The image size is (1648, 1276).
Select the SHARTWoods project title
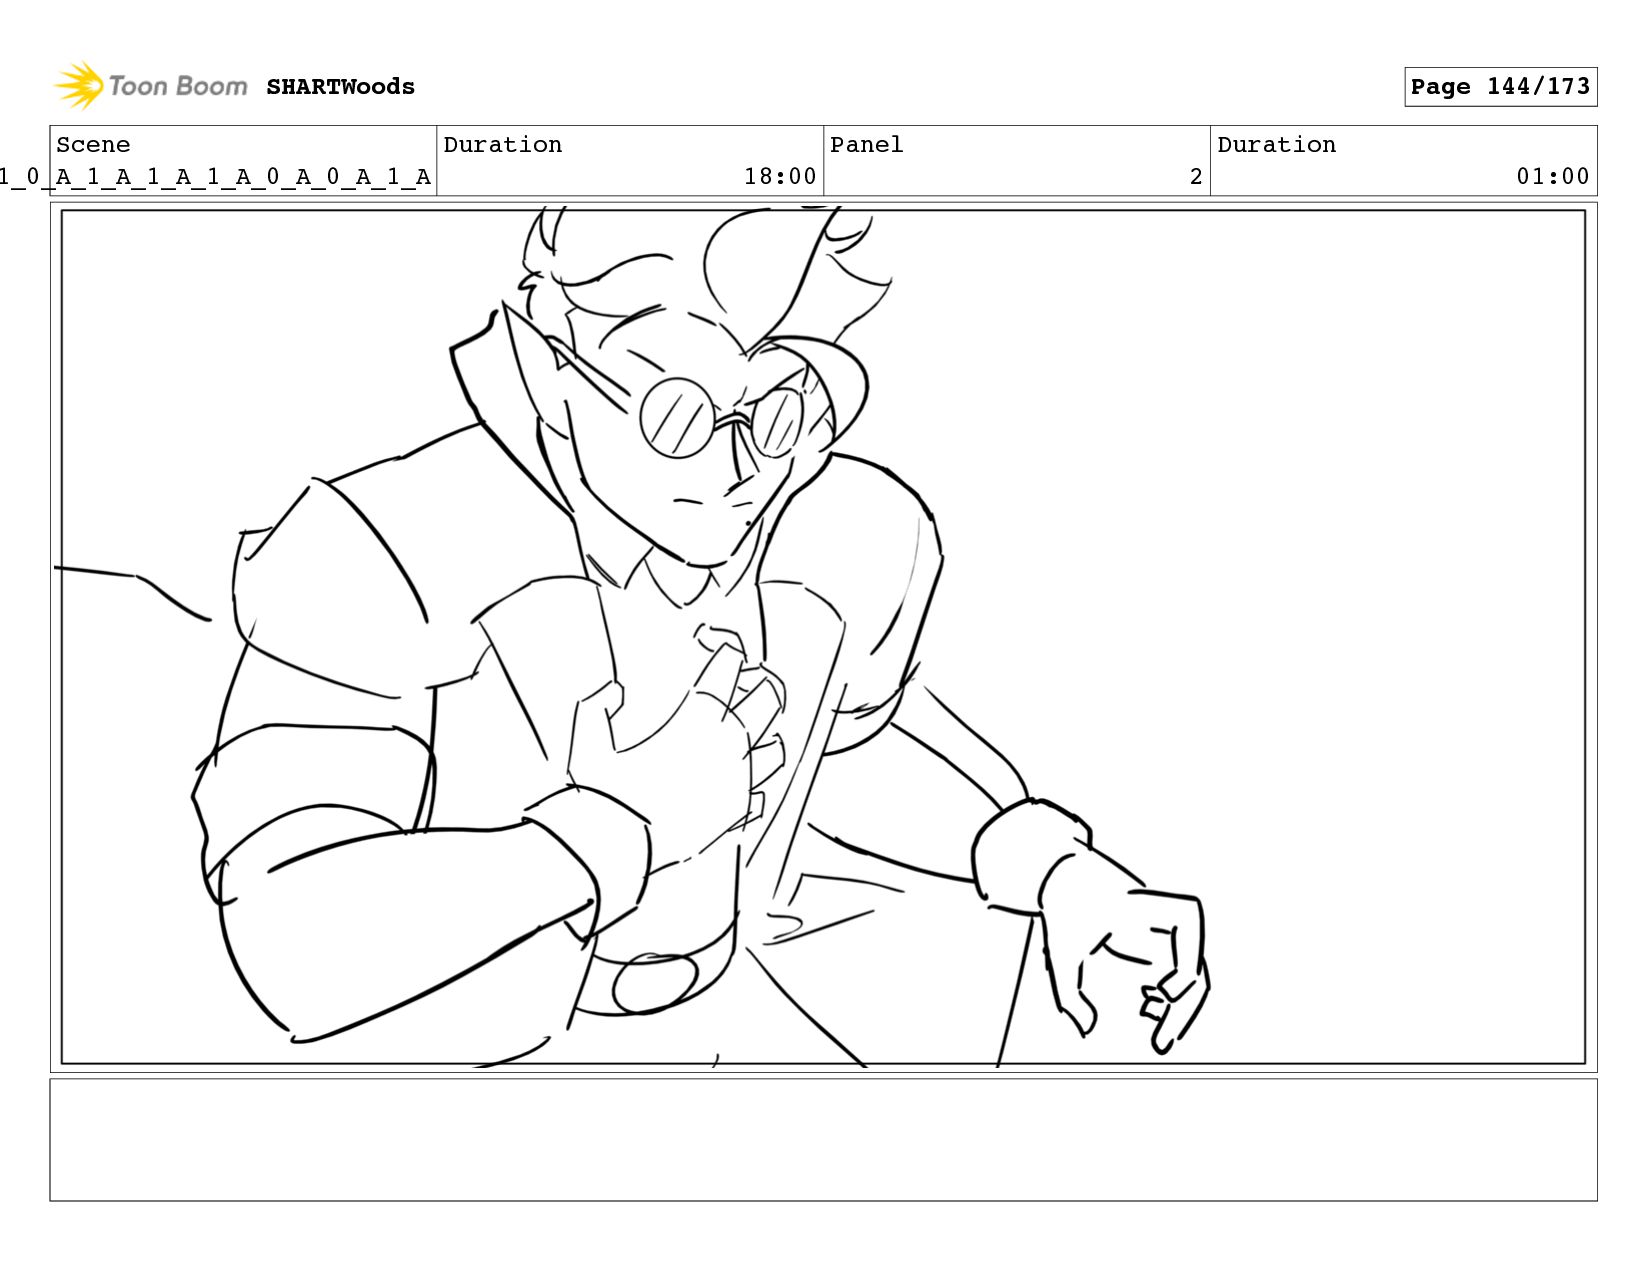pos(340,87)
